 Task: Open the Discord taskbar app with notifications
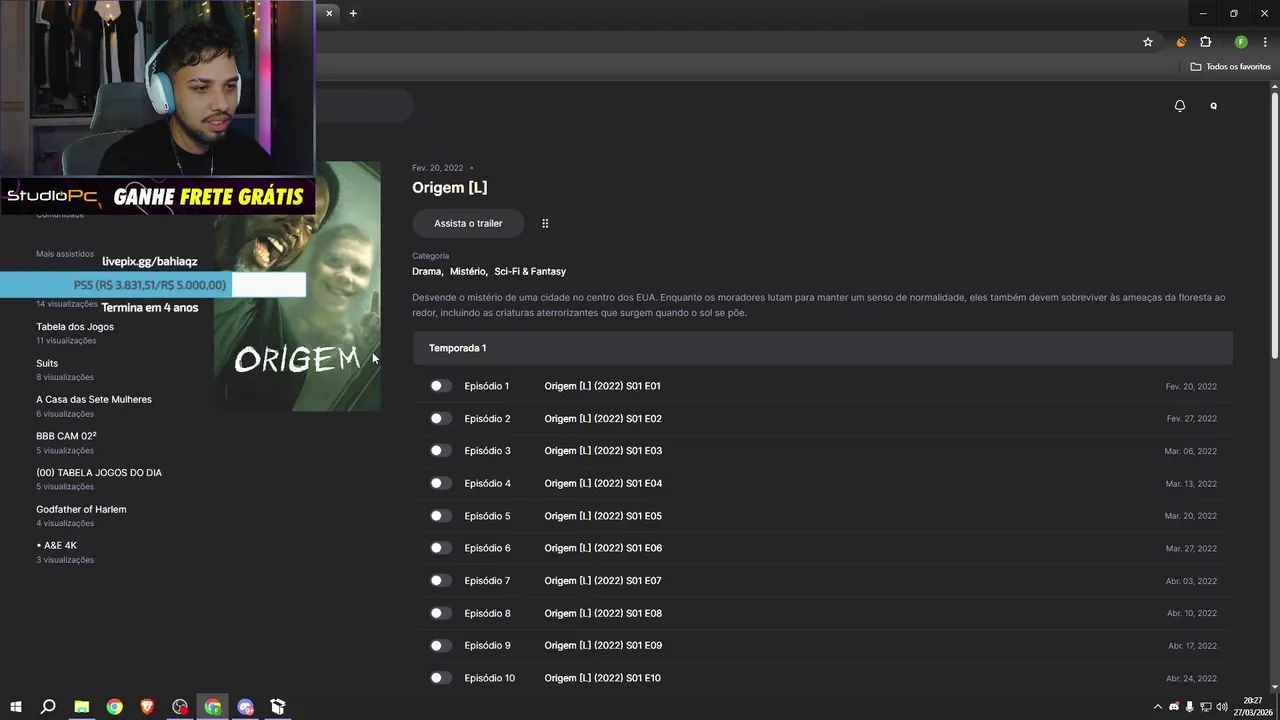[246, 707]
